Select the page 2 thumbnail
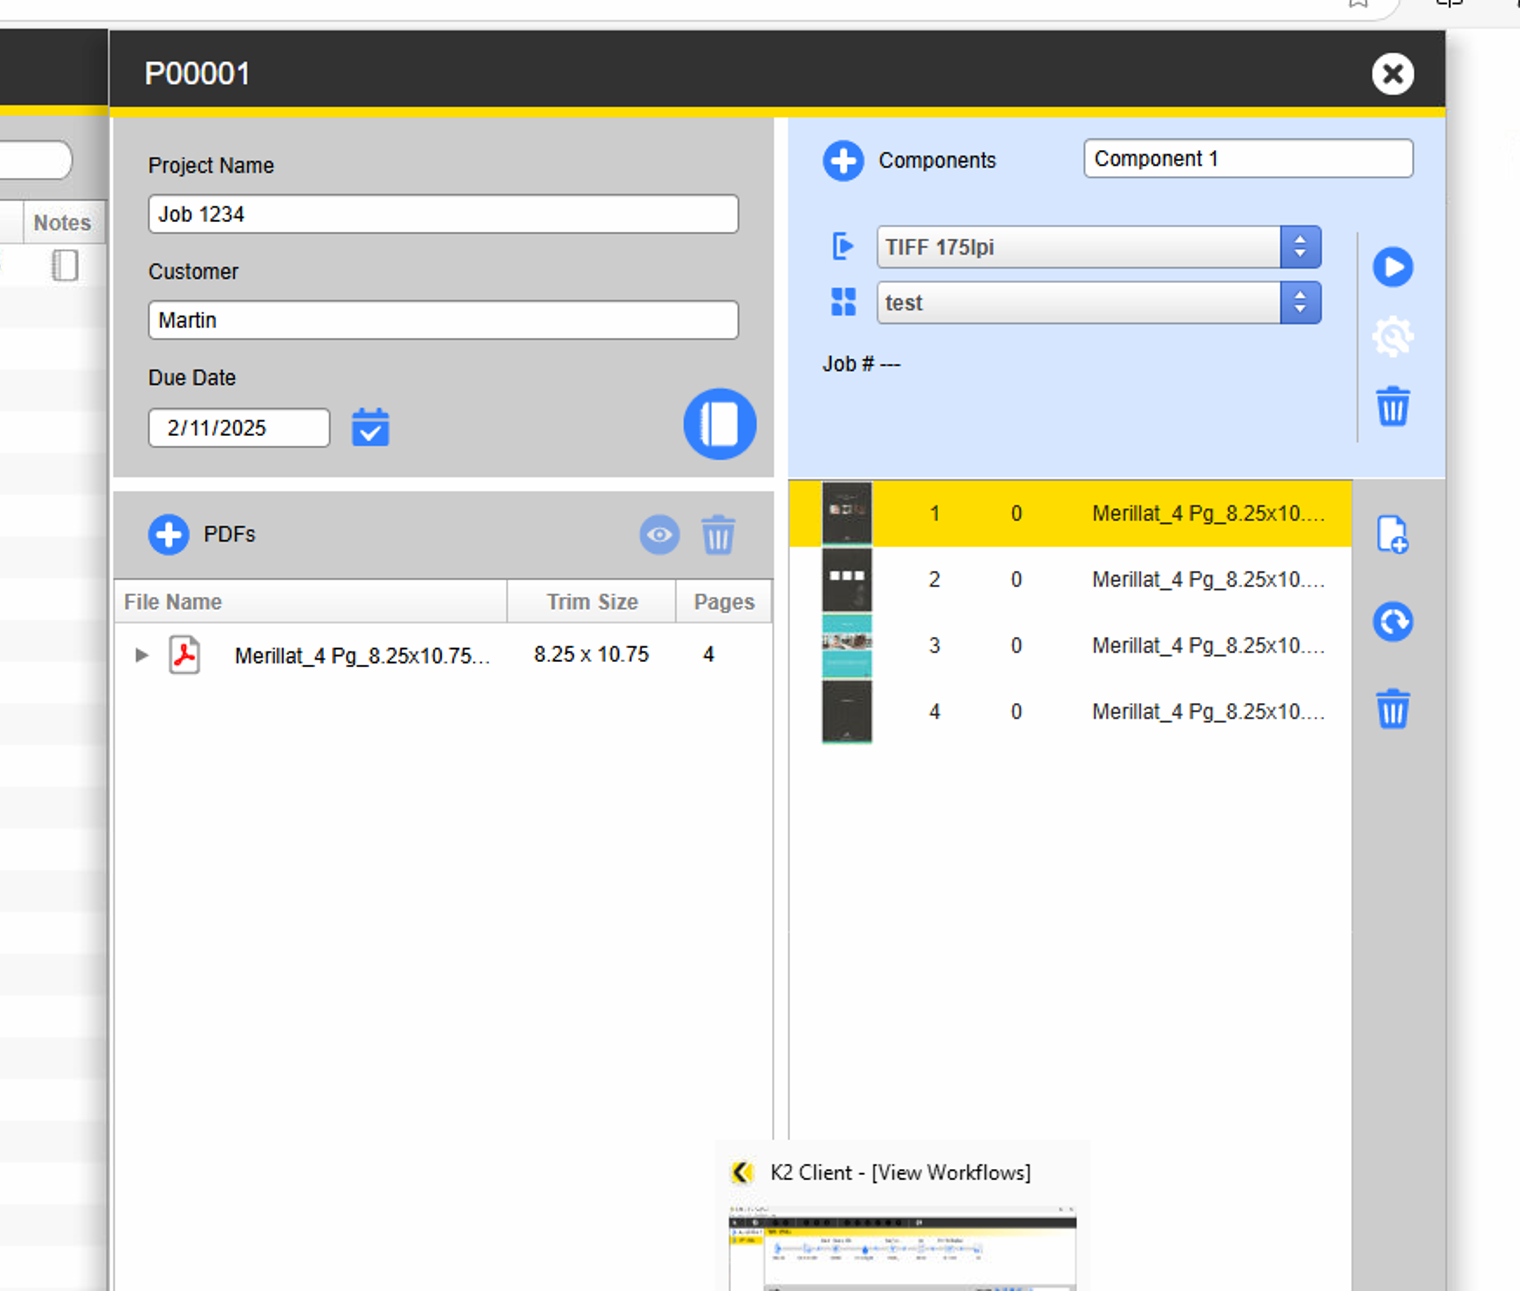1520x1291 pixels. (x=846, y=580)
